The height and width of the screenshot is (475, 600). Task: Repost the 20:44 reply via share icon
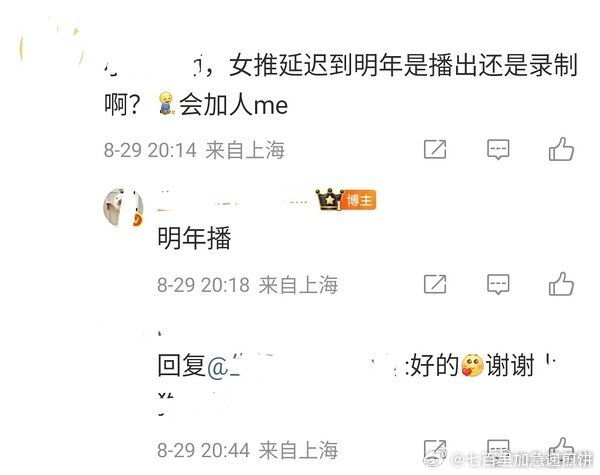435,449
